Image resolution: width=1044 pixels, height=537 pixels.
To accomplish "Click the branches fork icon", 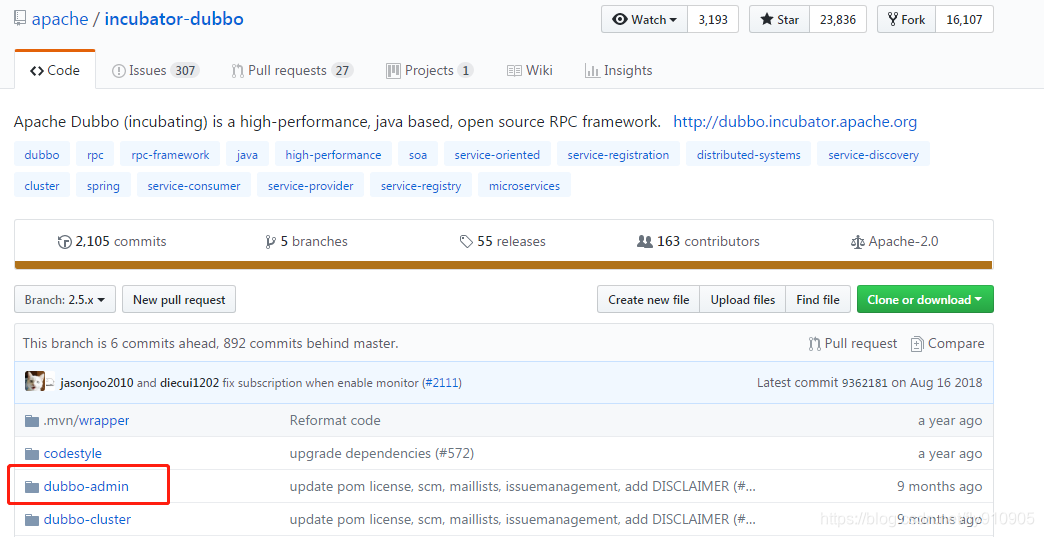I will pos(270,242).
